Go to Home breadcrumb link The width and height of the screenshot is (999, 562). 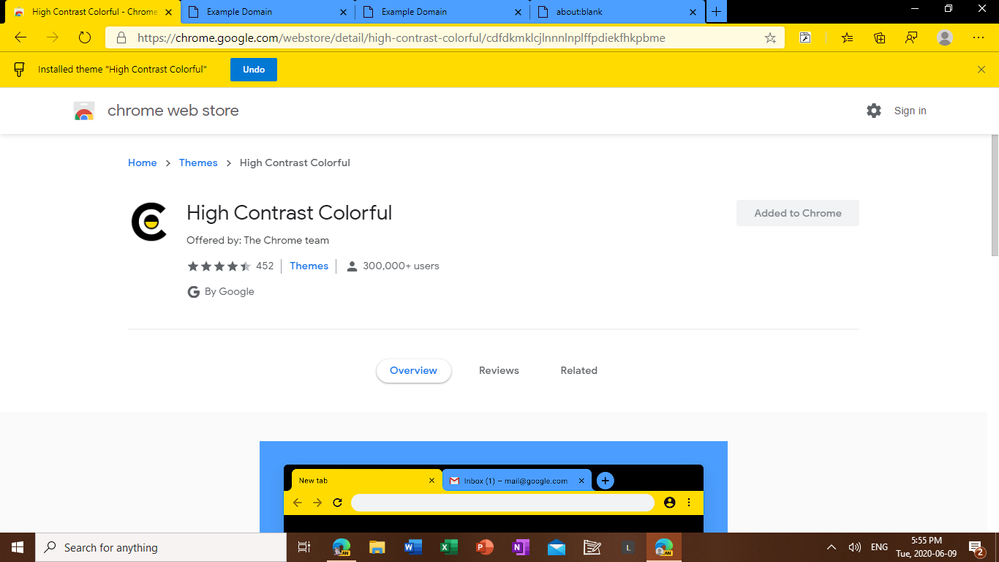[142, 162]
